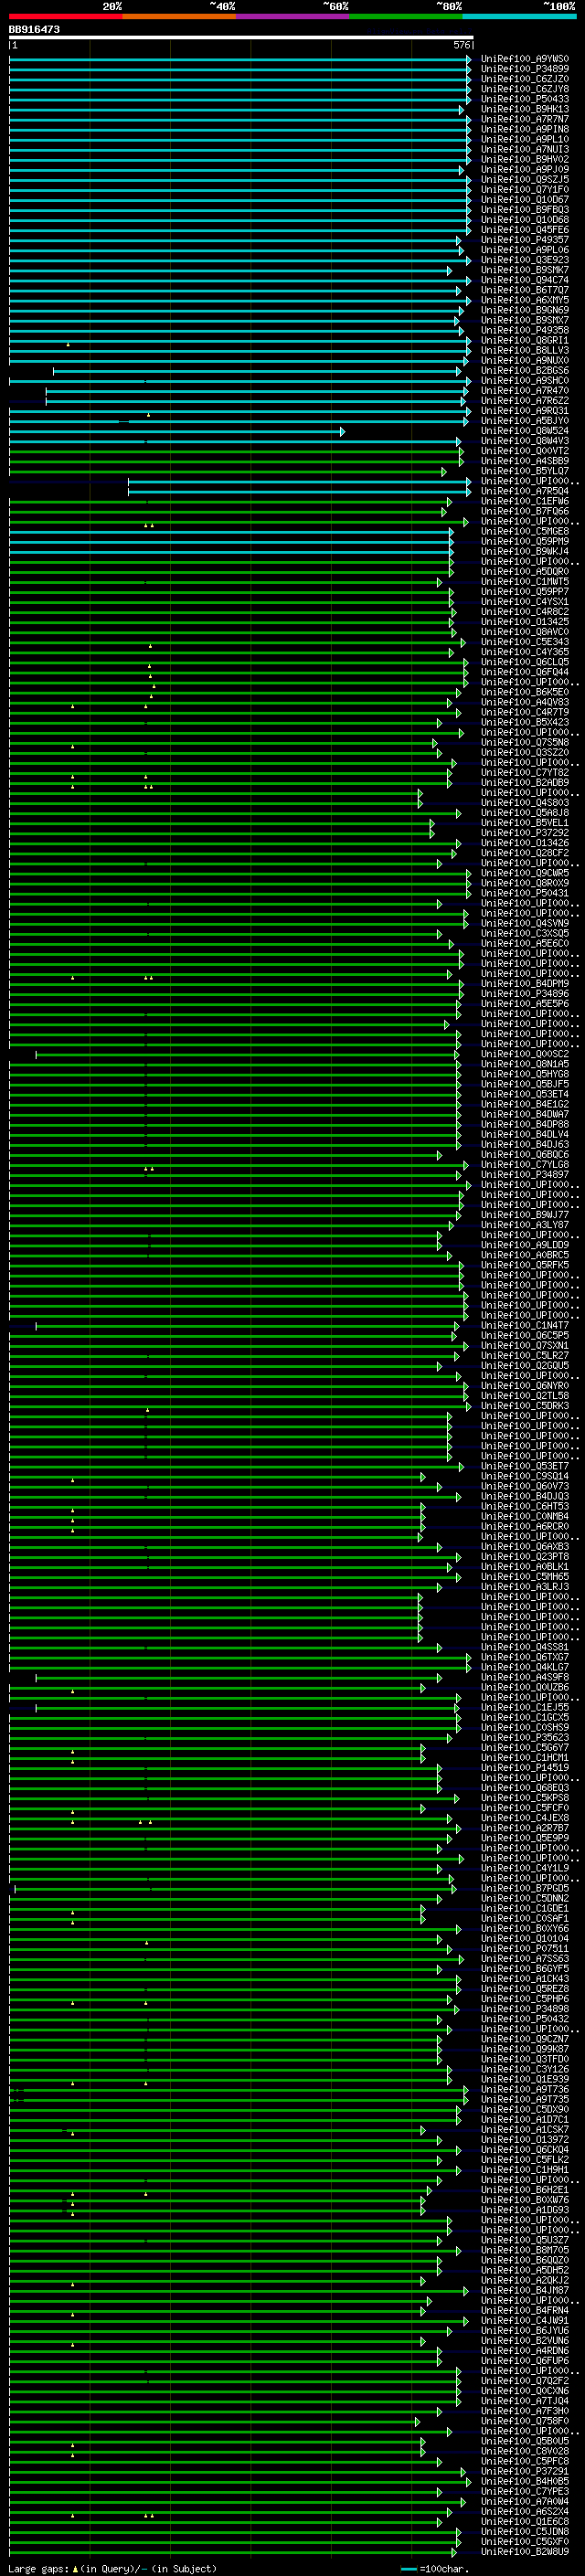Select the UniRef100_Q8W524 label
Screen dimensions: 585x2576
click(x=524, y=431)
